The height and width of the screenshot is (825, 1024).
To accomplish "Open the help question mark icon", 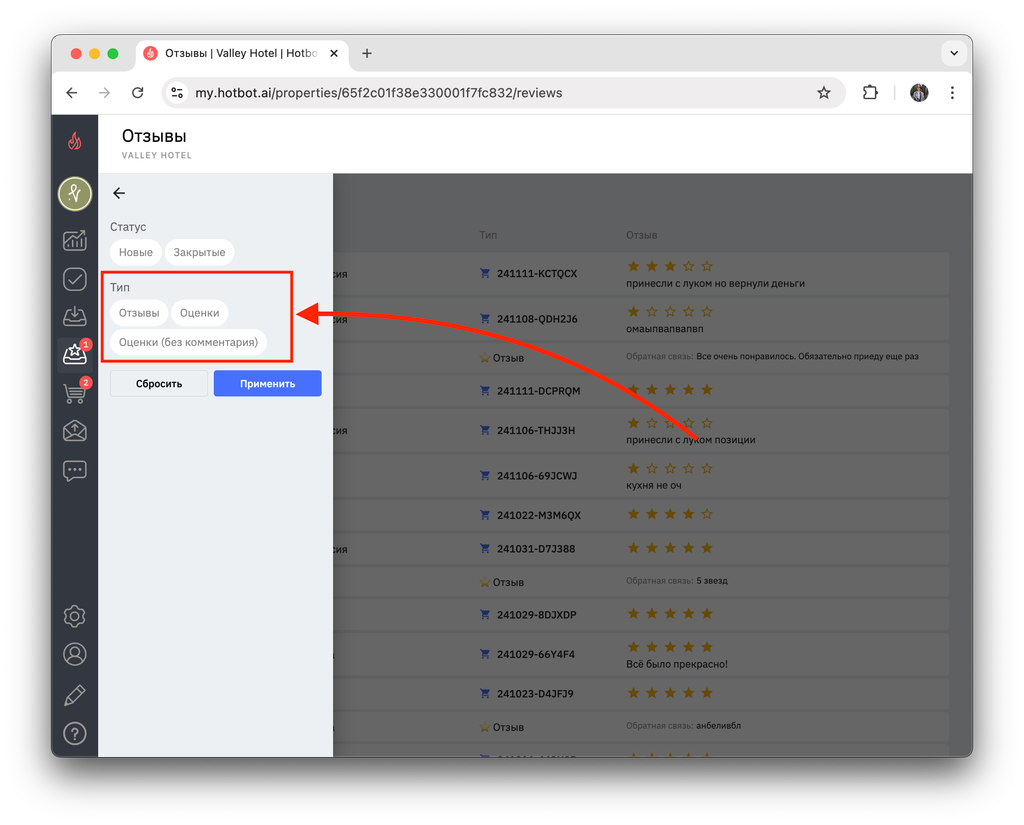I will [x=74, y=734].
